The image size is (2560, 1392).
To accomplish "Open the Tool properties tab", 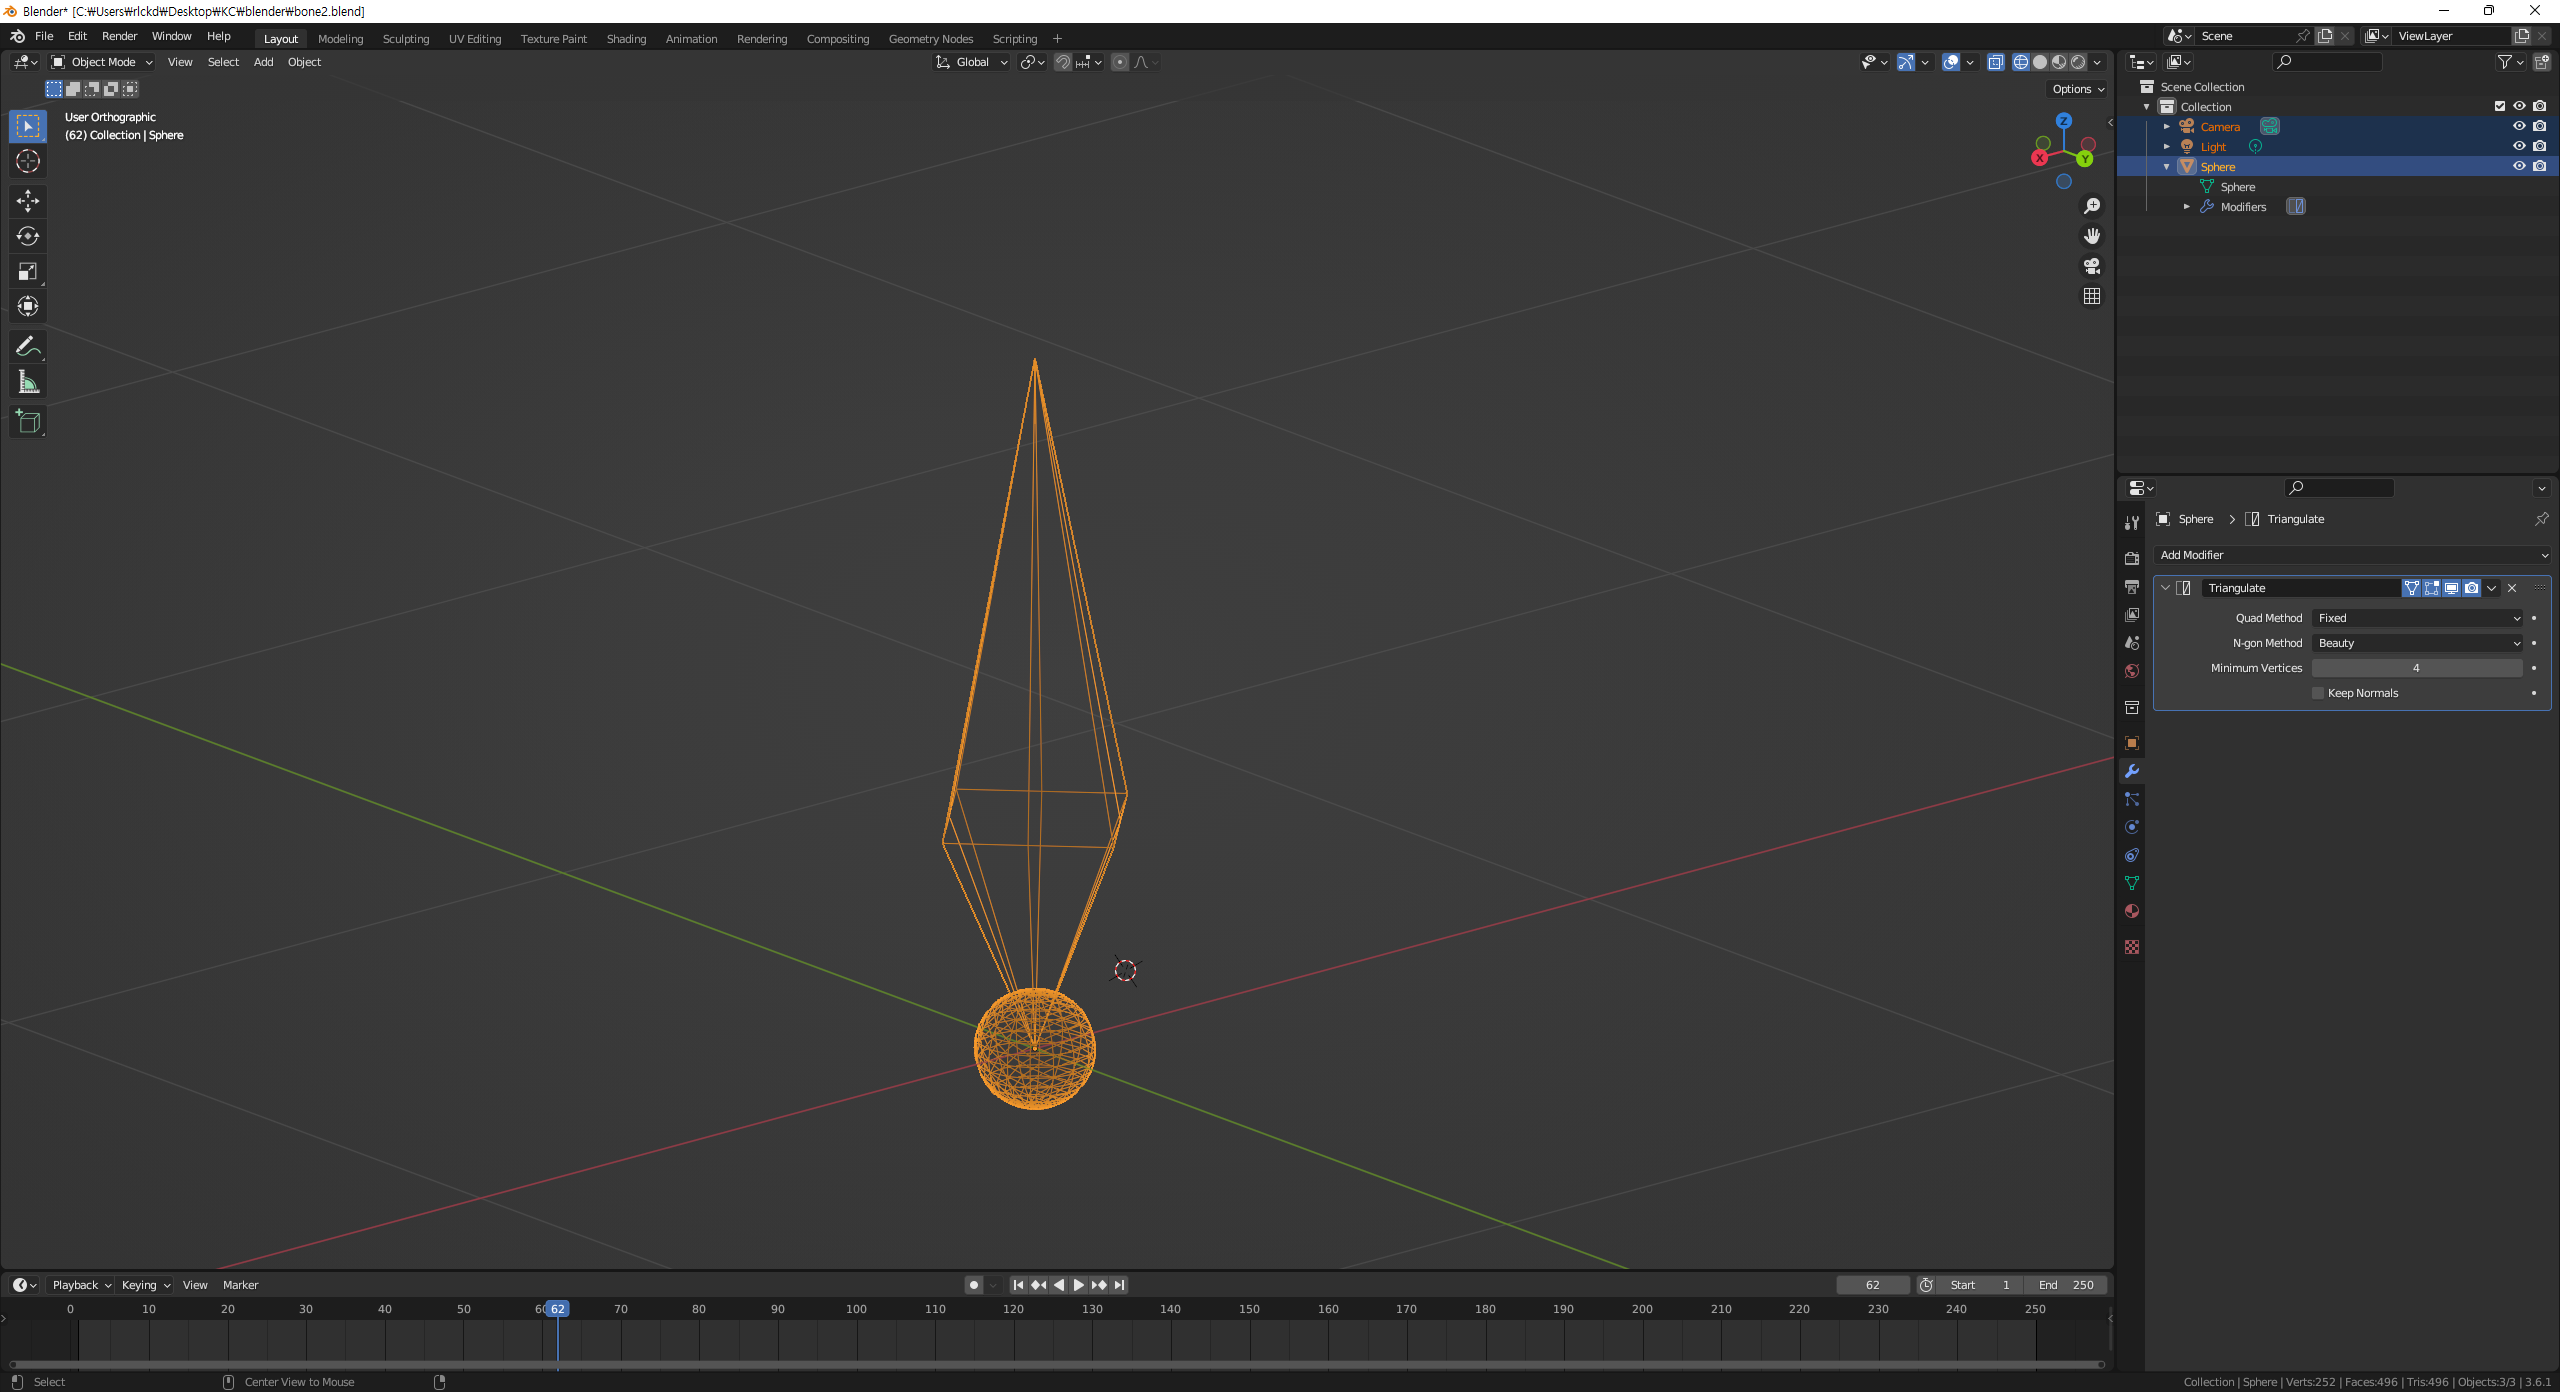I will coord(2131,523).
